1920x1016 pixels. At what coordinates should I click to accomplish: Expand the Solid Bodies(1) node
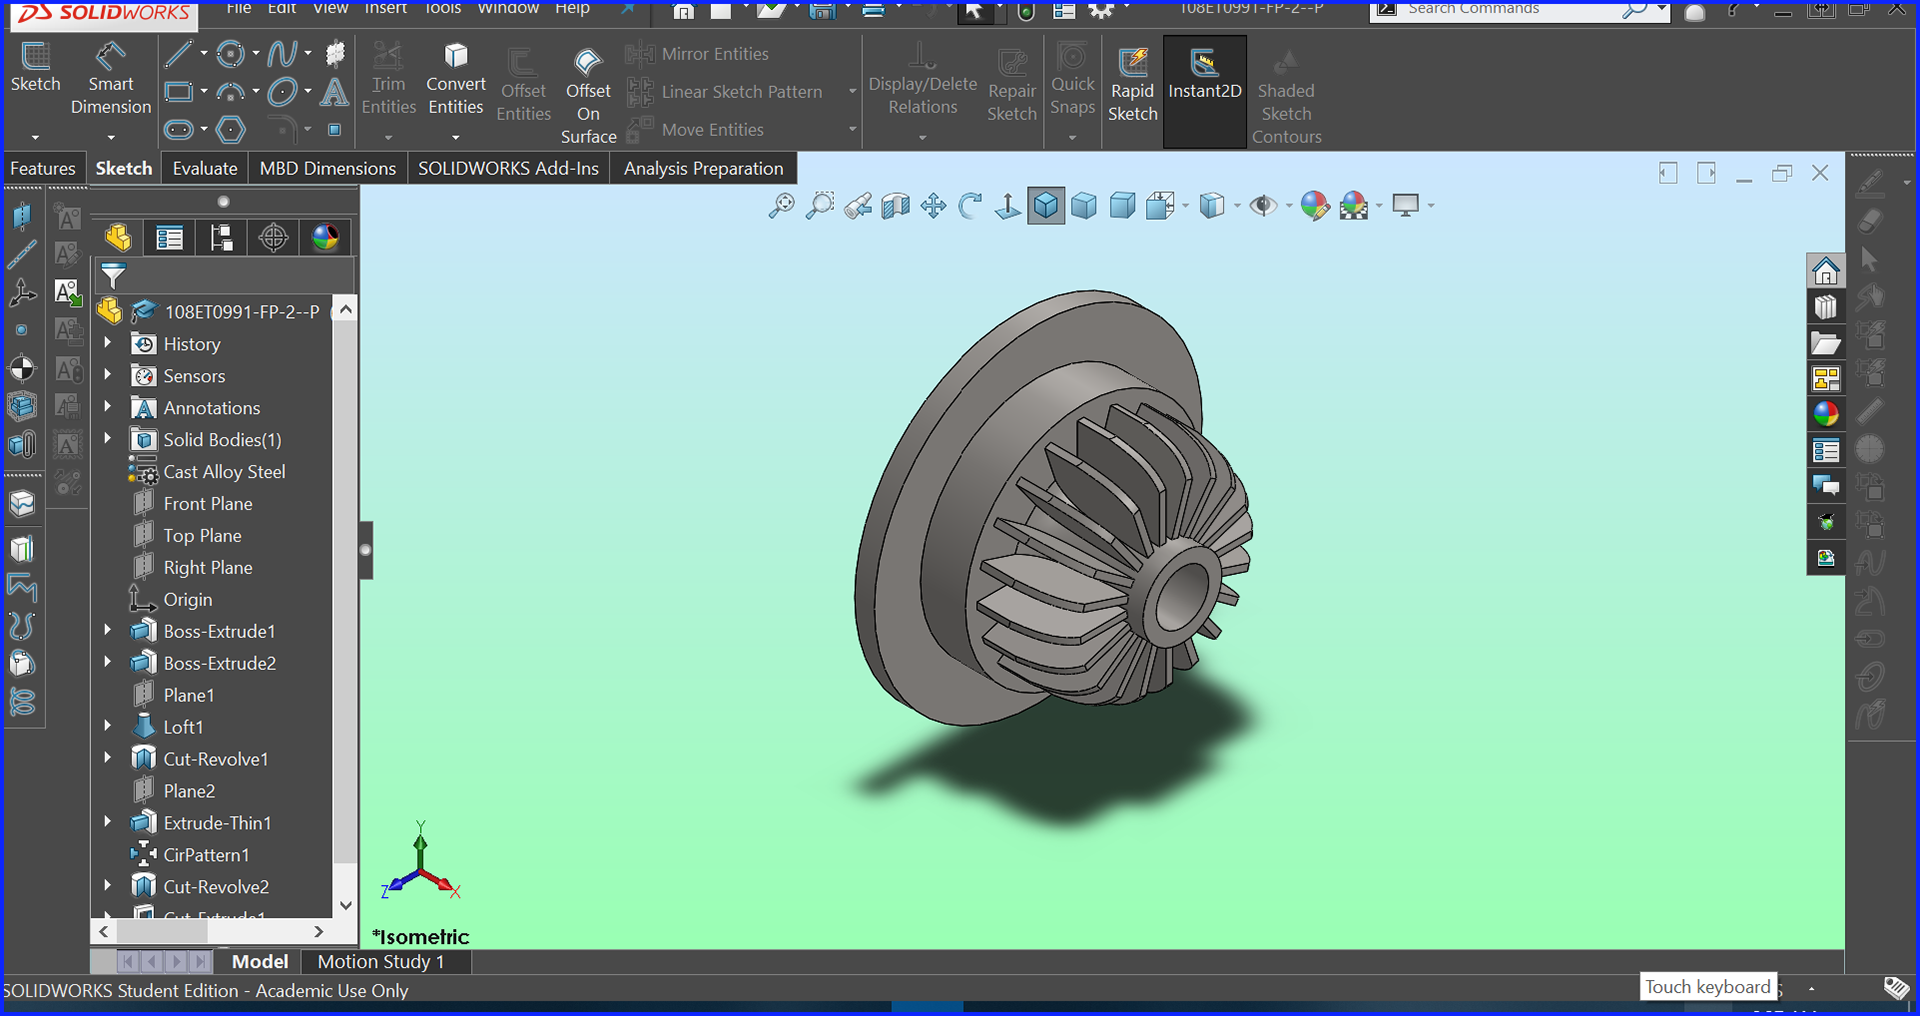pos(108,439)
